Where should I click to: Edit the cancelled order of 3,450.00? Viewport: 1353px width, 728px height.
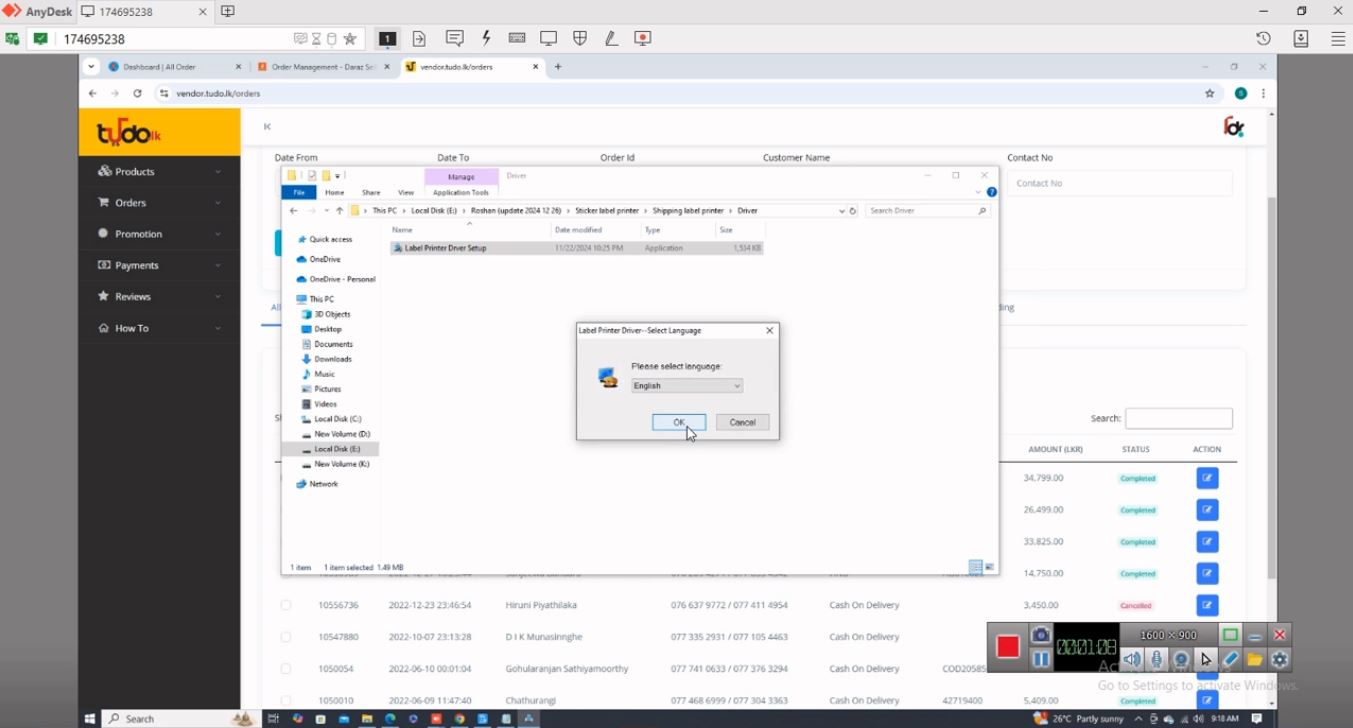point(1207,605)
